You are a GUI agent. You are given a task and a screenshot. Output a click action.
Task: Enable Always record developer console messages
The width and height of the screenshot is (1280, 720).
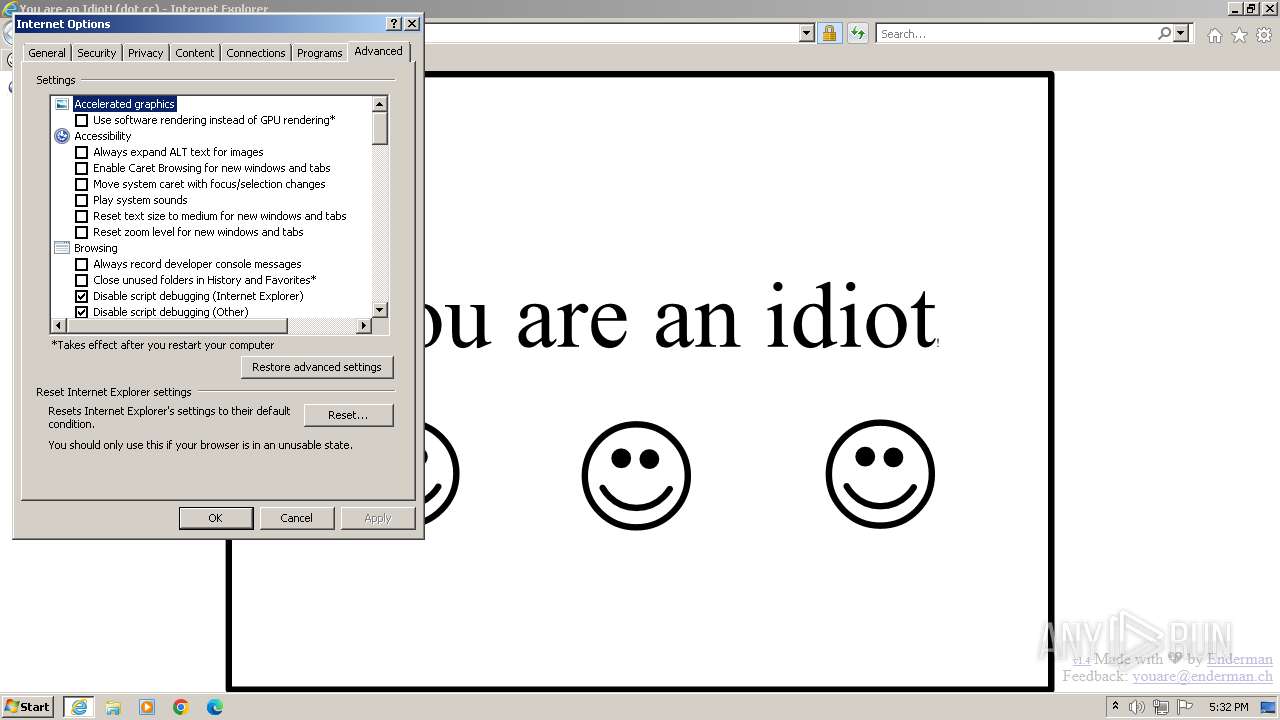[x=82, y=264]
